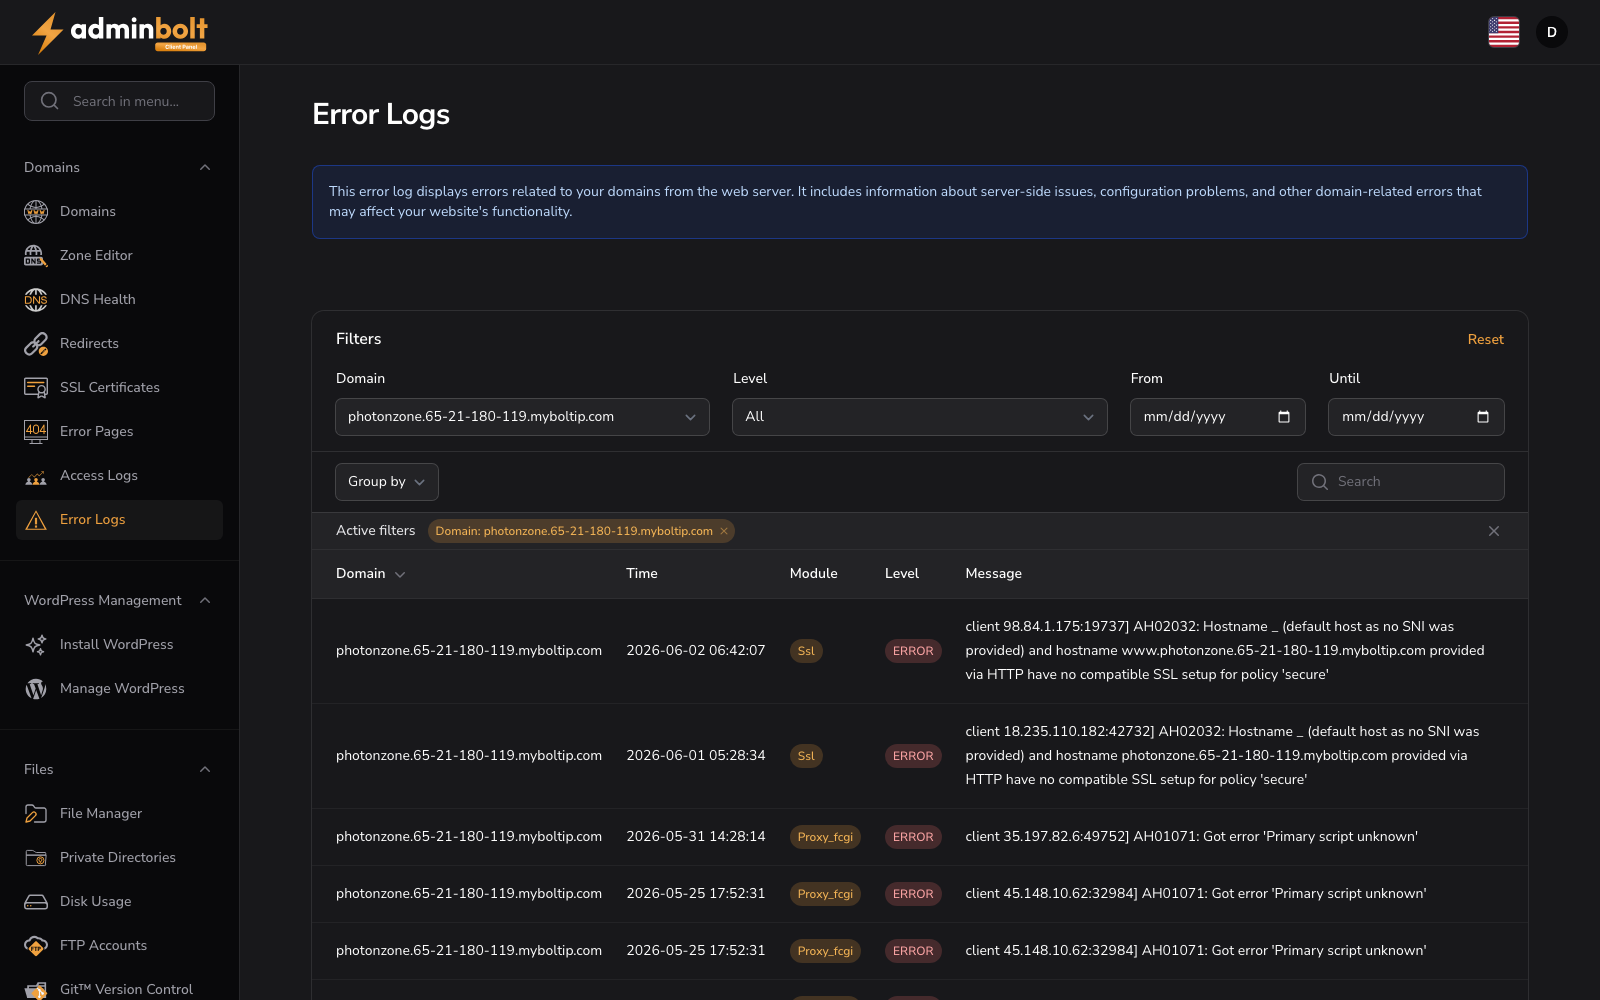The image size is (1600, 1000).
Task: Open Disk Usage
Action: (119, 901)
